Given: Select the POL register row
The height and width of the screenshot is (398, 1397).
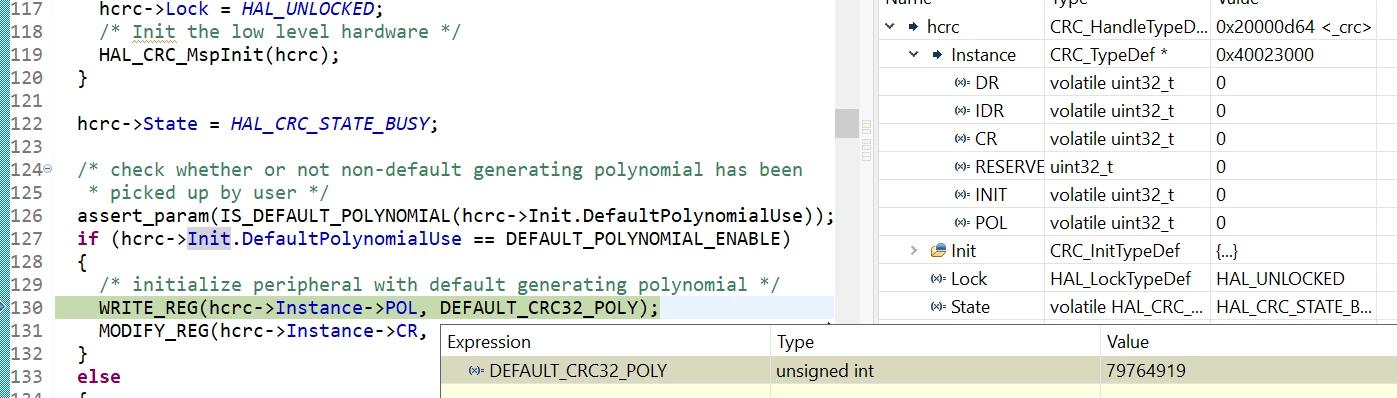Looking at the screenshot, I should 1137,222.
